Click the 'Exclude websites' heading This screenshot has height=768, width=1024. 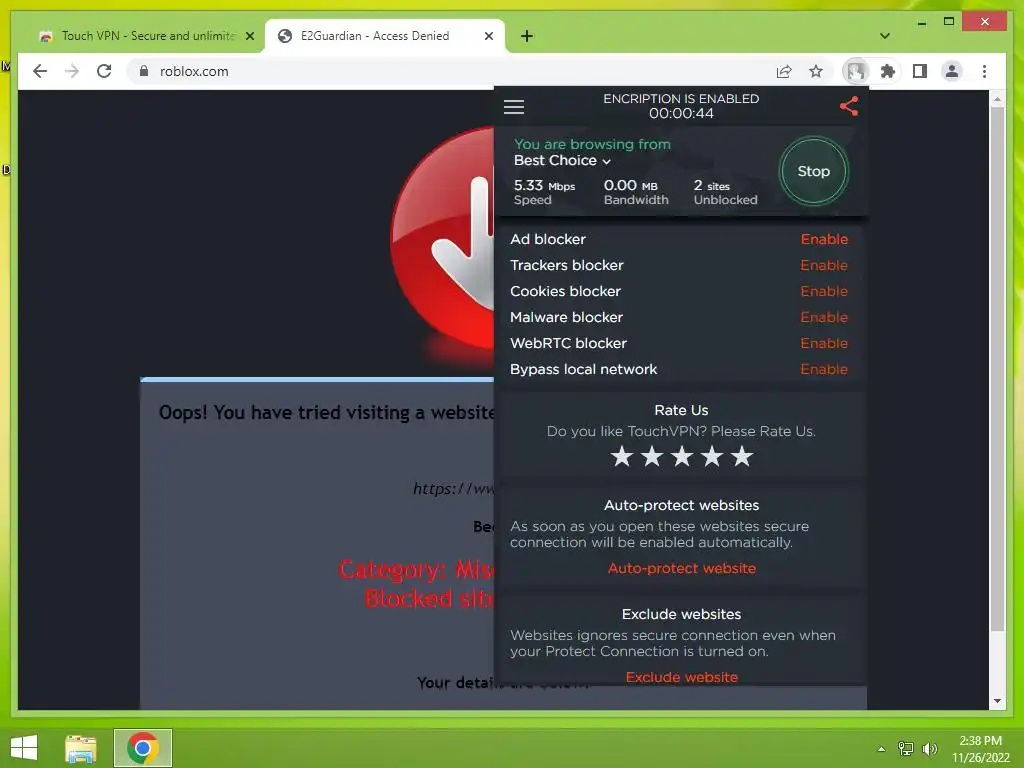[681, 614]
